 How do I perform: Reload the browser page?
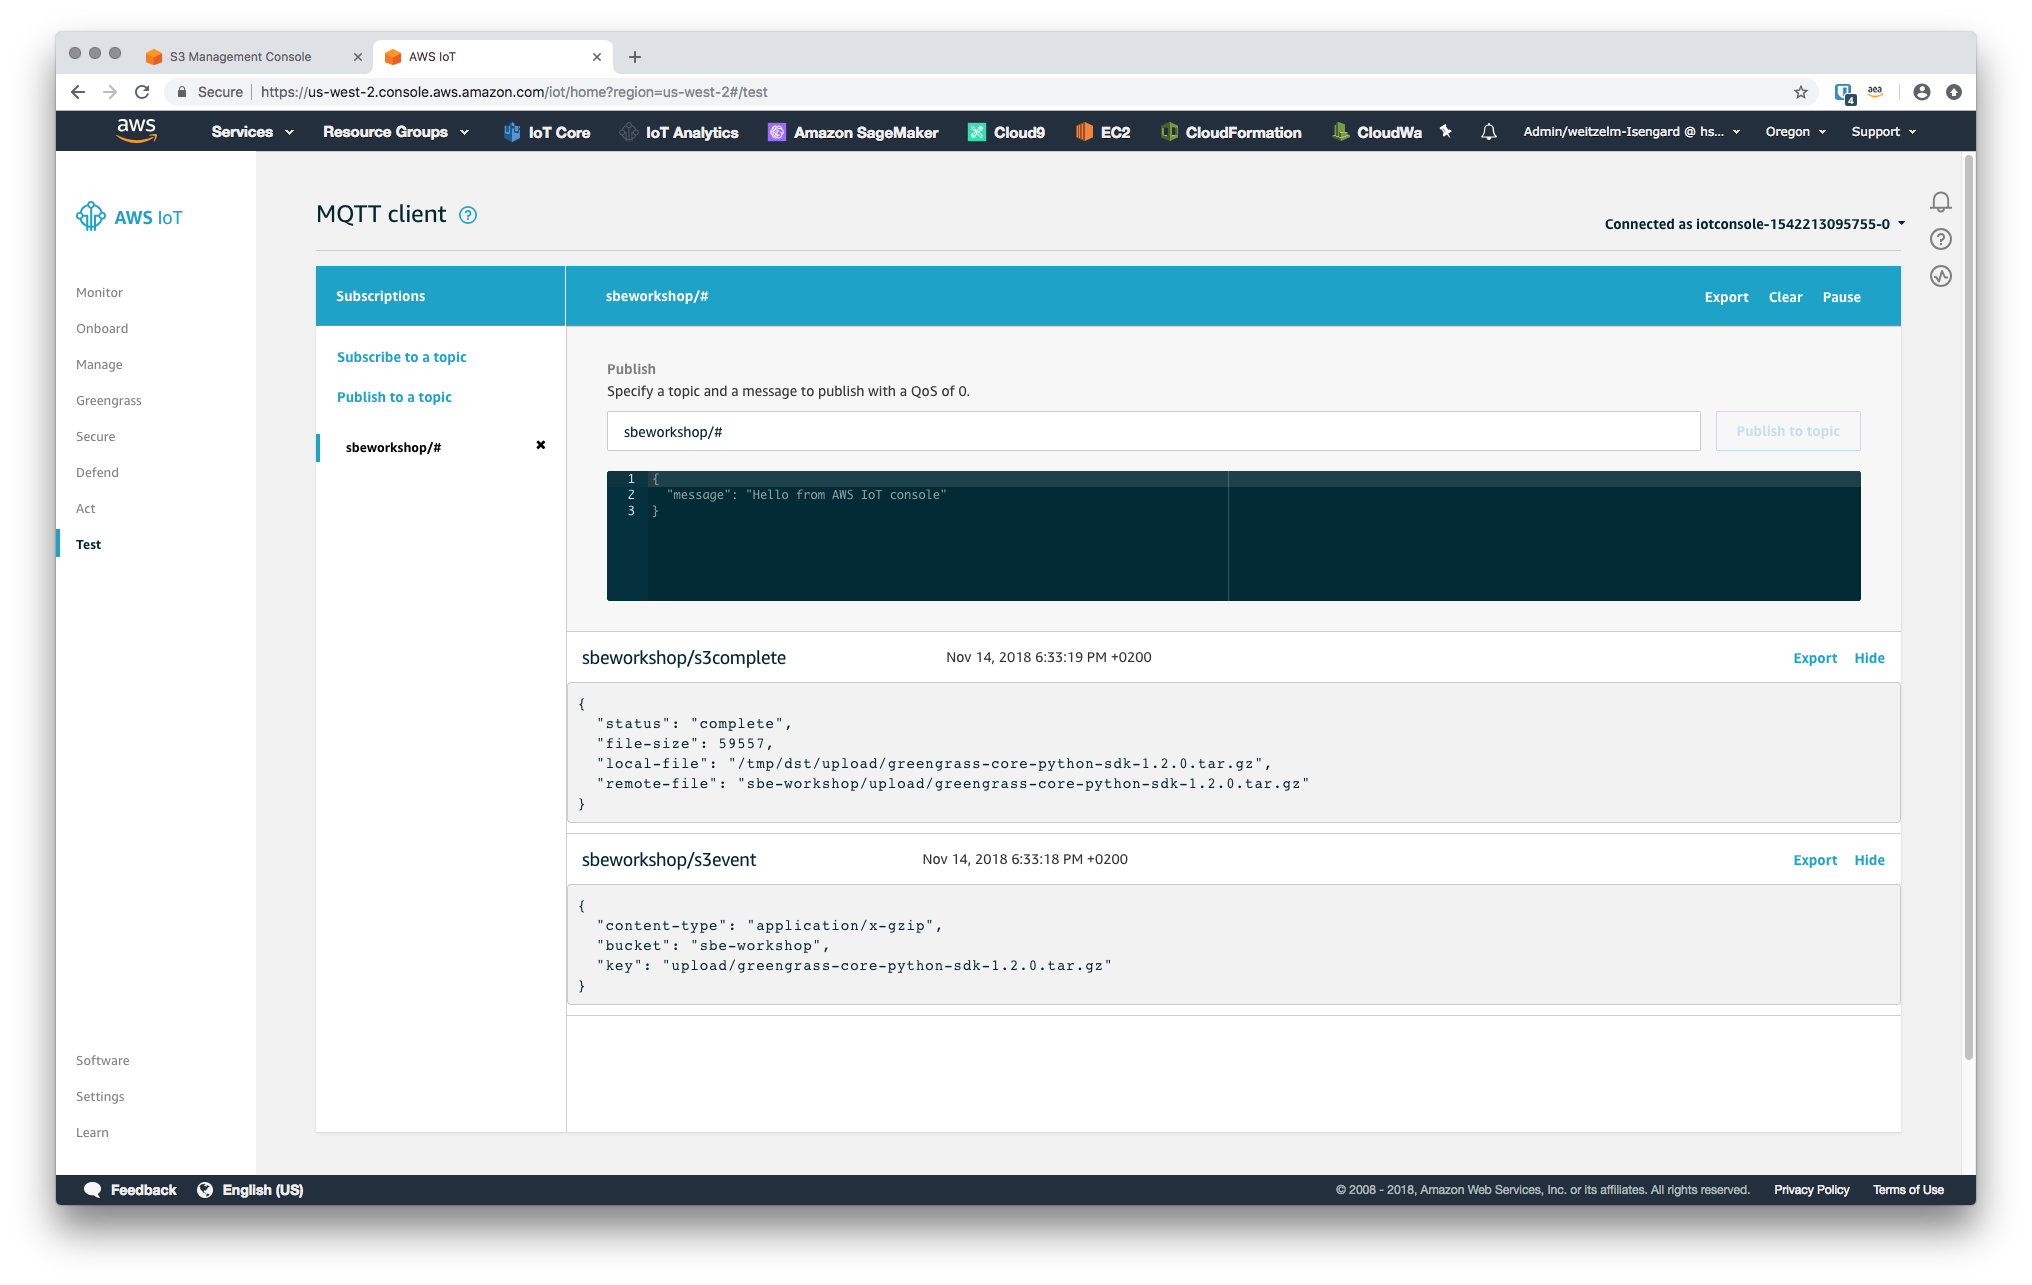(142, 92)
